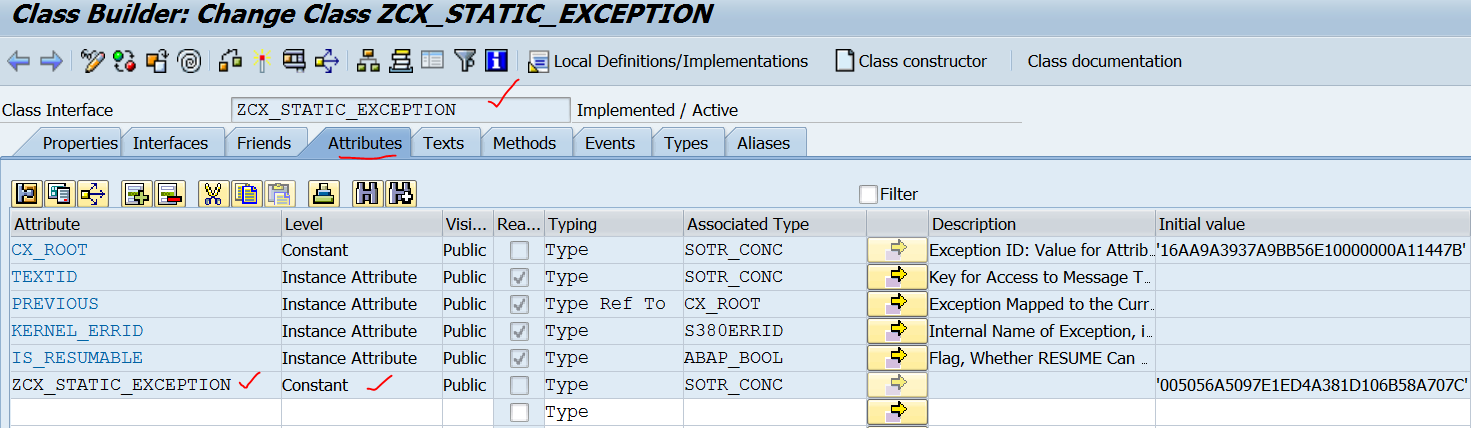Toggle Read-Only checkbox for ZCX_STATIC_EXCEPTION attribute

[x=519, y=385]
